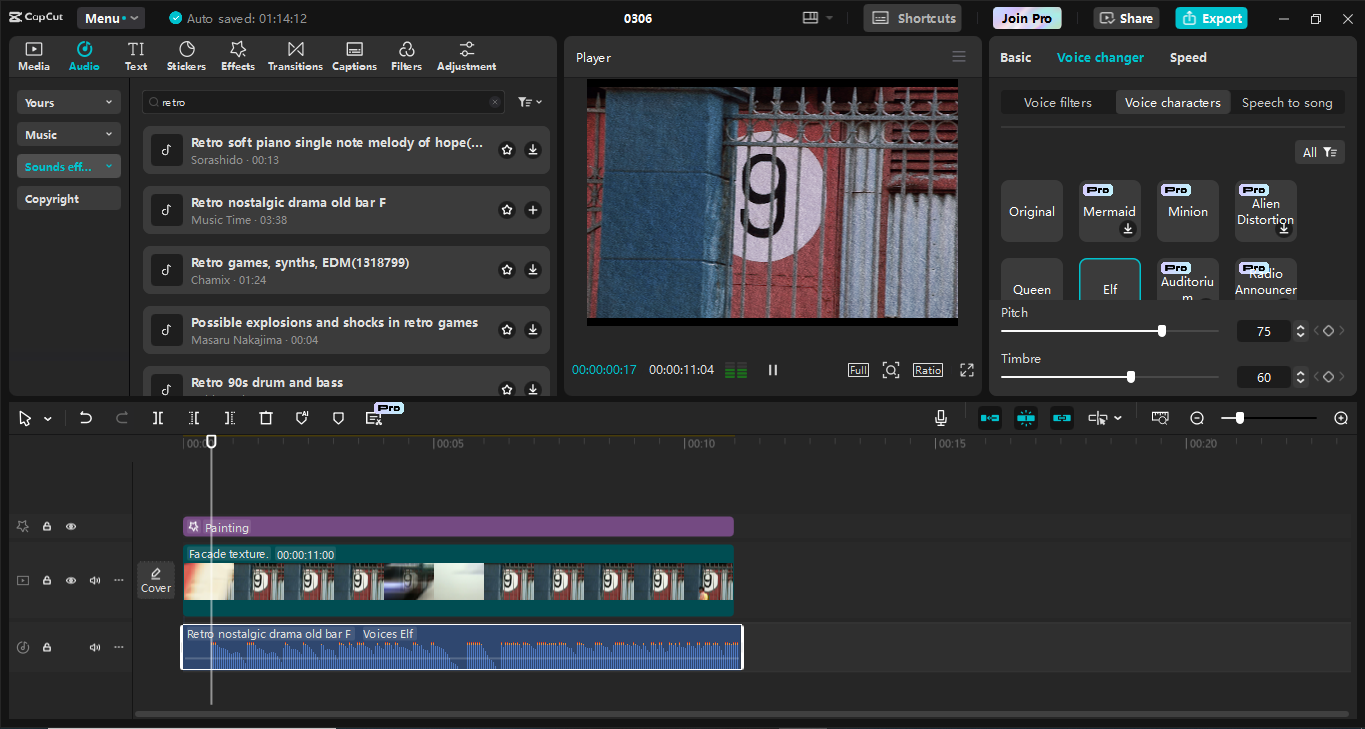
Task: Open keyframe graph editor icon near zoom slider
Action: point(1160,418)
